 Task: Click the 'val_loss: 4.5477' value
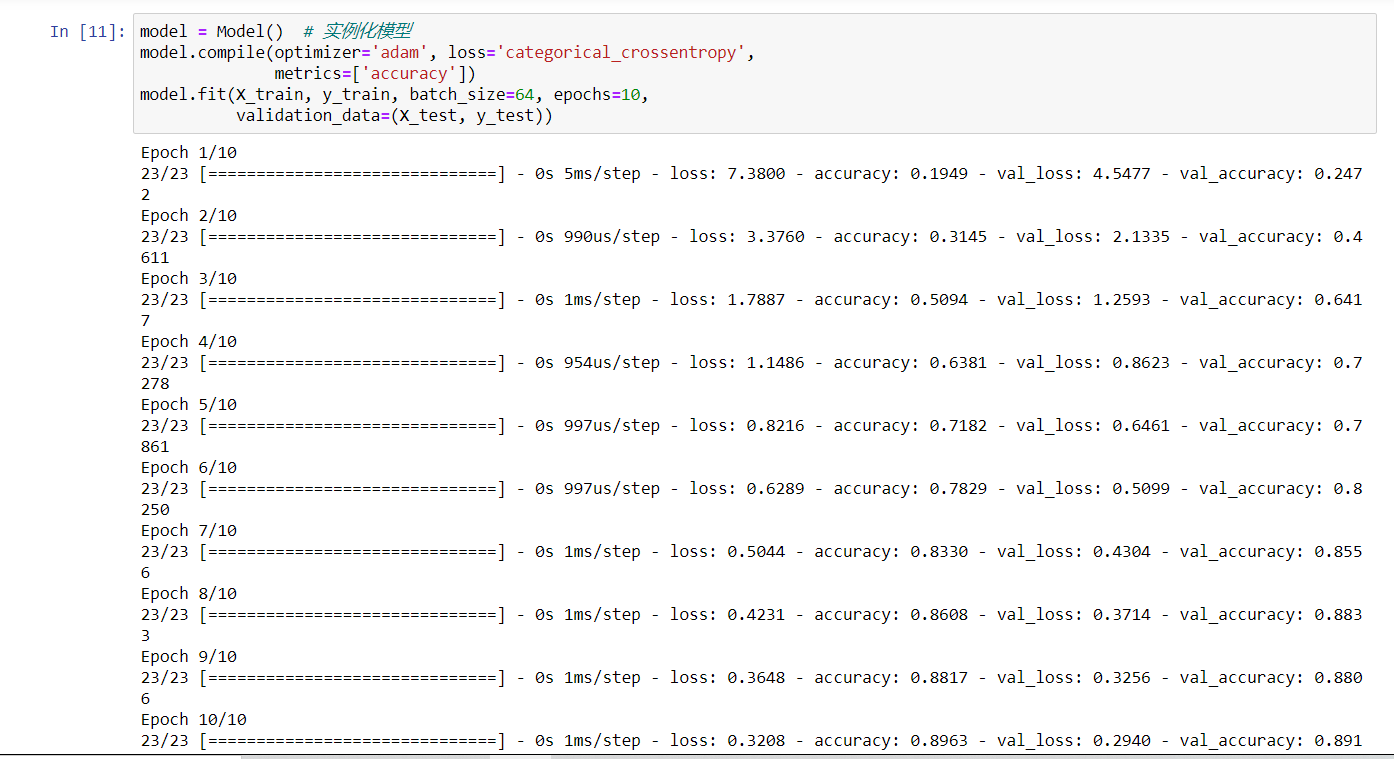point(1074,174)
